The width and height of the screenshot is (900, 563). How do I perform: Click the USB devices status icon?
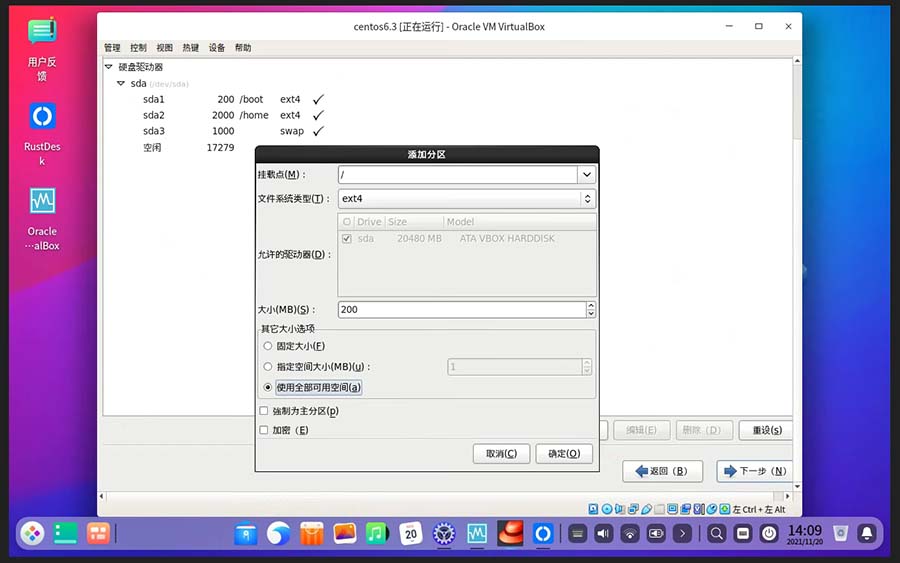coord(646,509)
